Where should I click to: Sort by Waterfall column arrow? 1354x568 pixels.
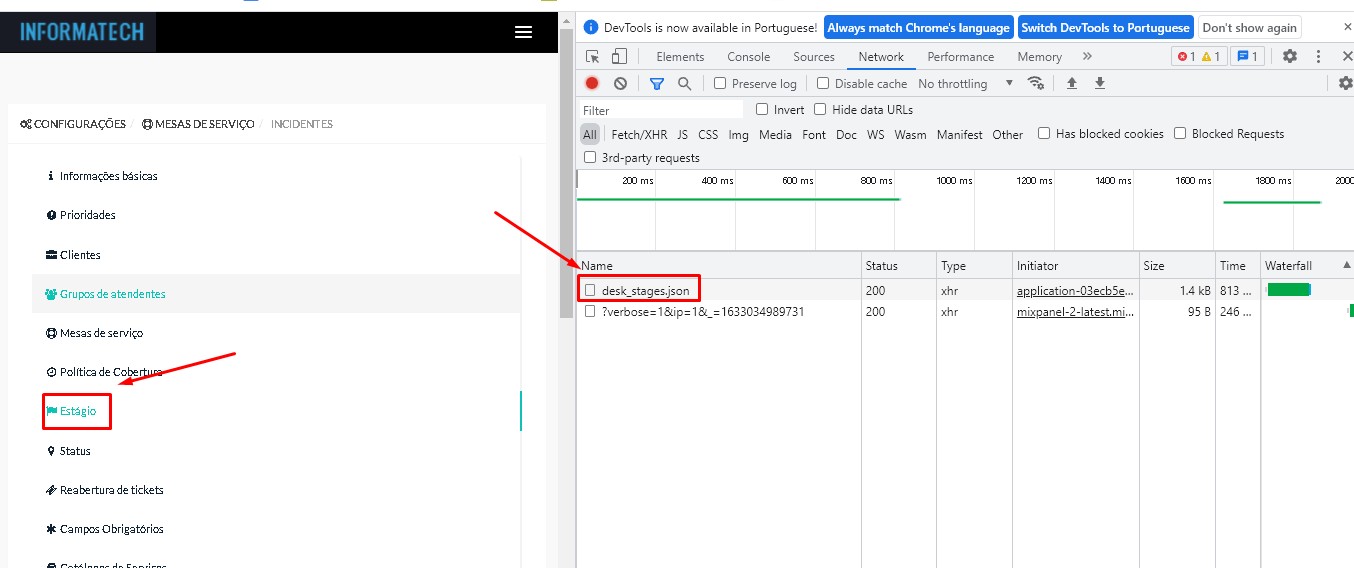(1346, 265)
